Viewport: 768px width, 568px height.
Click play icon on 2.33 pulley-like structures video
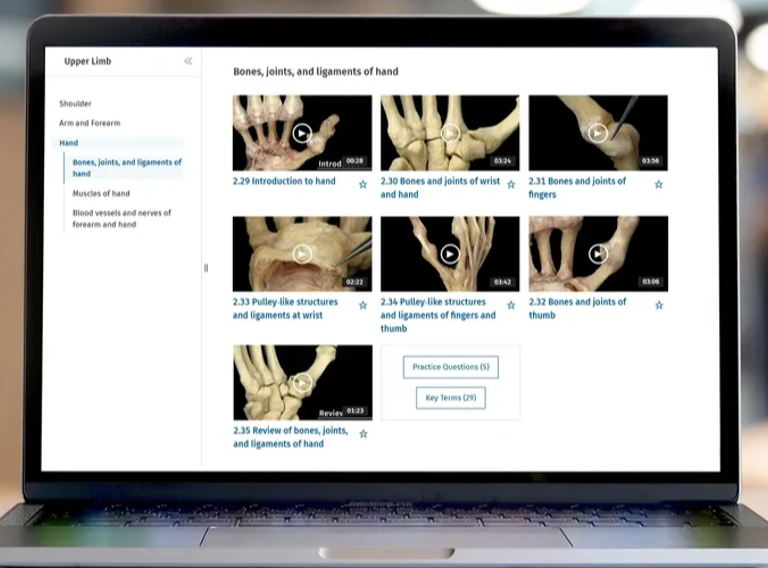tap(302, 254)
